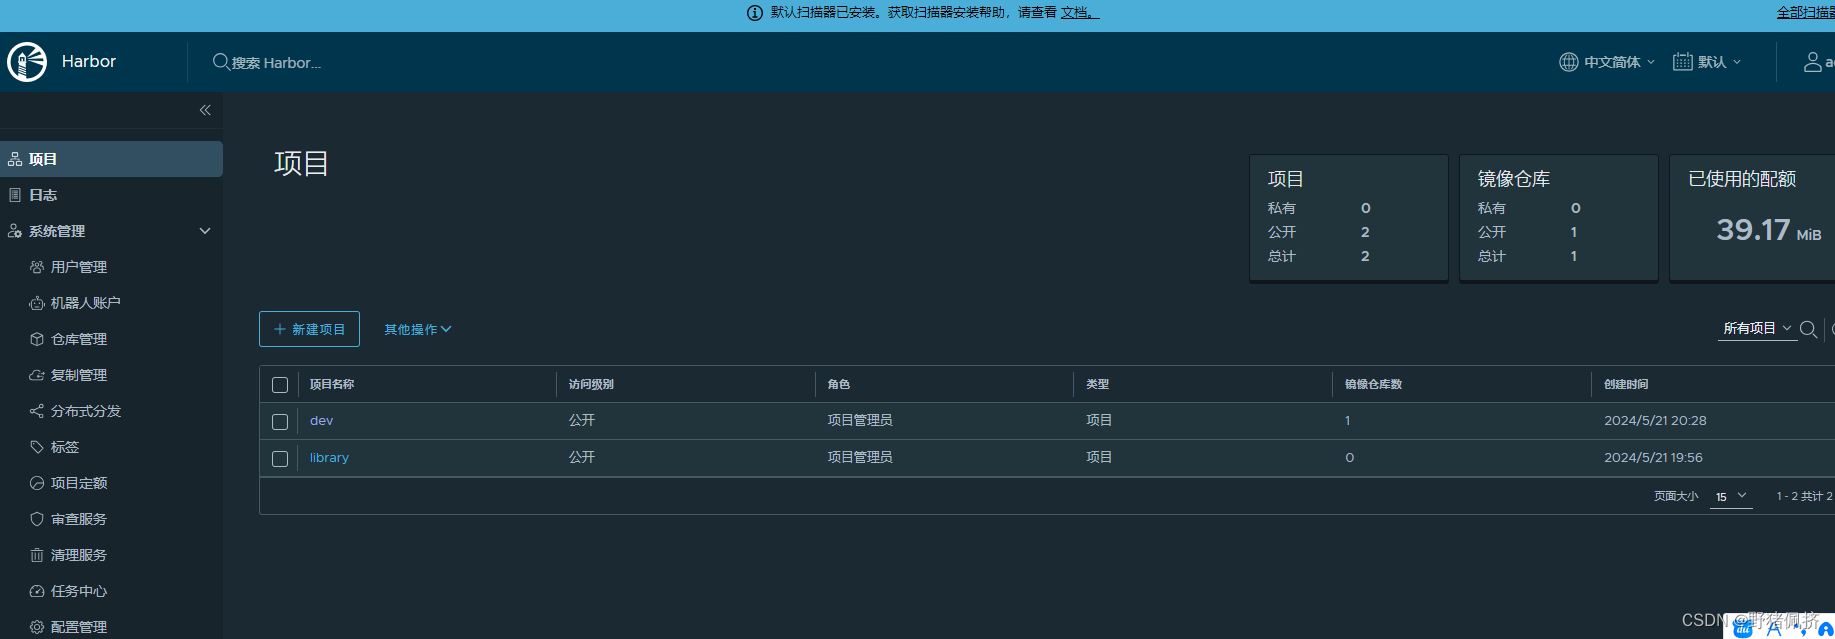
Task: Change page size dropdown showing 15
Action: 1731,496
